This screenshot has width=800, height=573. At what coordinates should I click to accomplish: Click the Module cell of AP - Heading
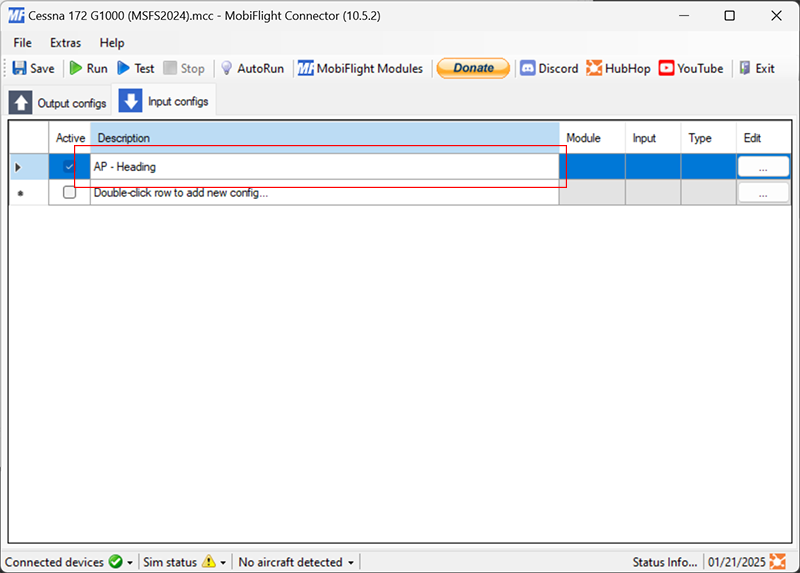tap(592, 166)
